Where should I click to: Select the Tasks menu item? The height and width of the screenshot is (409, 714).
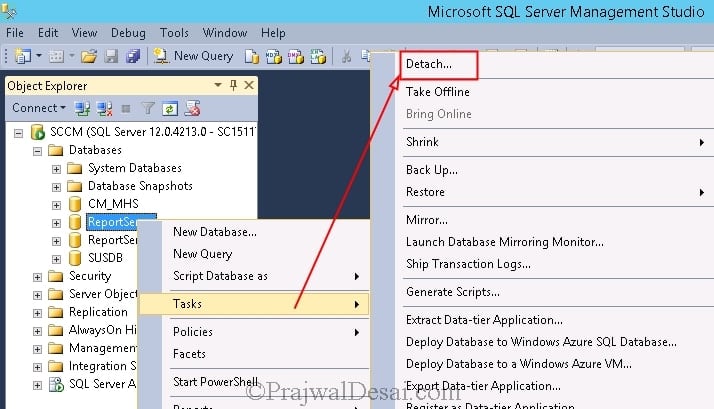click(254, 304)
